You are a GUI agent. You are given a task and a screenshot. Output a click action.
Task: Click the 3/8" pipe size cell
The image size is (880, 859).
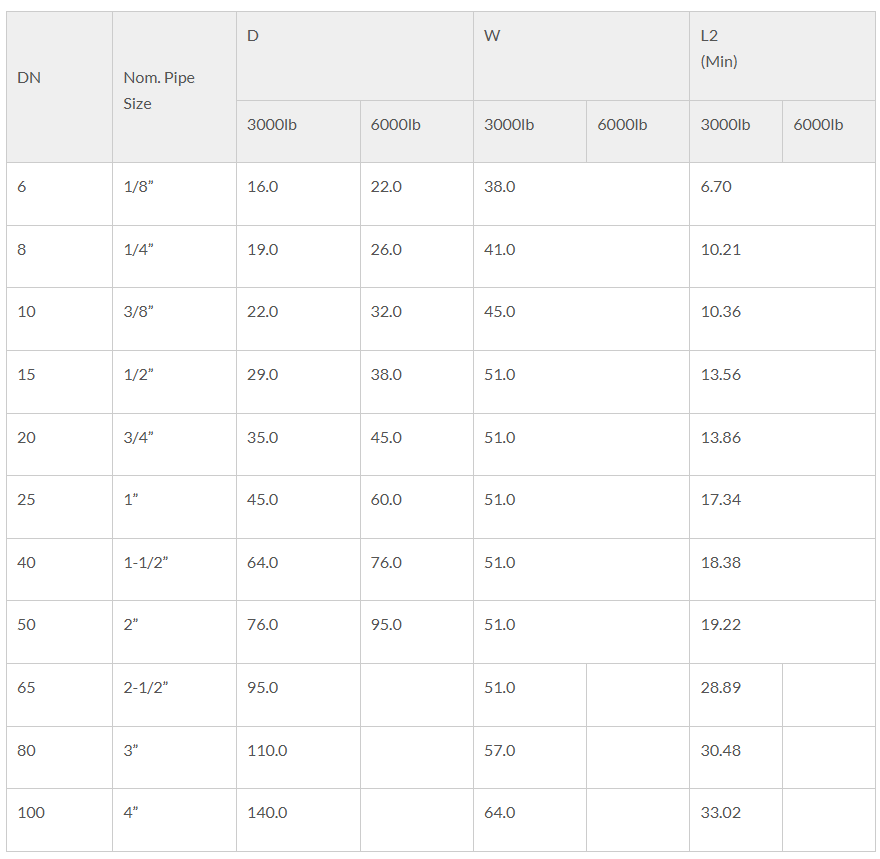tap(139, 312)
